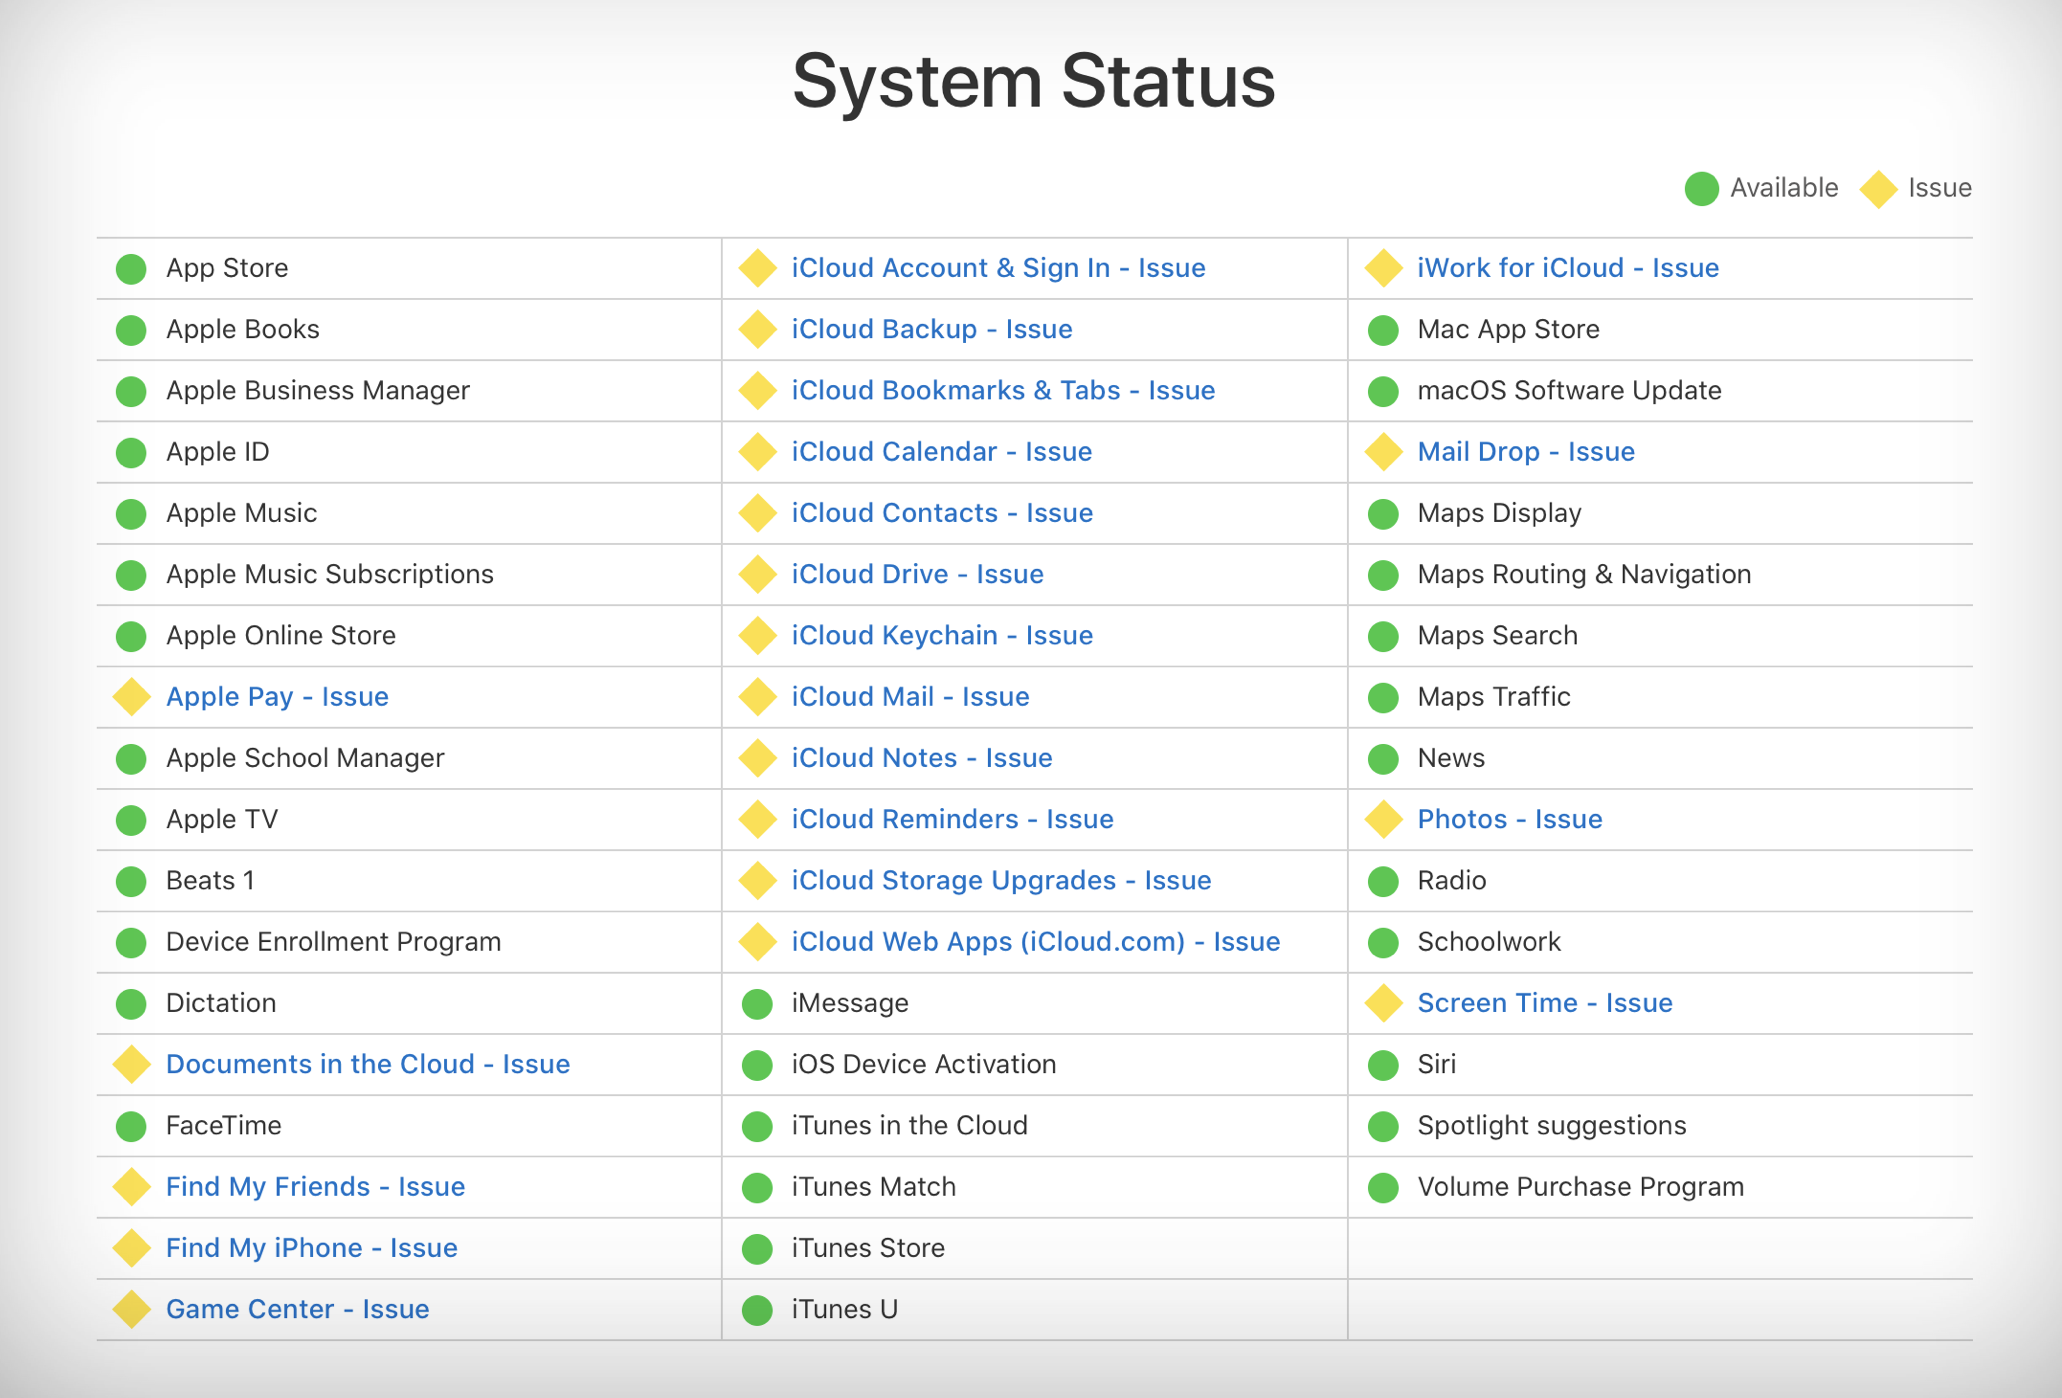This screenshot has height=1398, width=2062.
Task: Open the Find My Friends issue link
Action: 315,1186
